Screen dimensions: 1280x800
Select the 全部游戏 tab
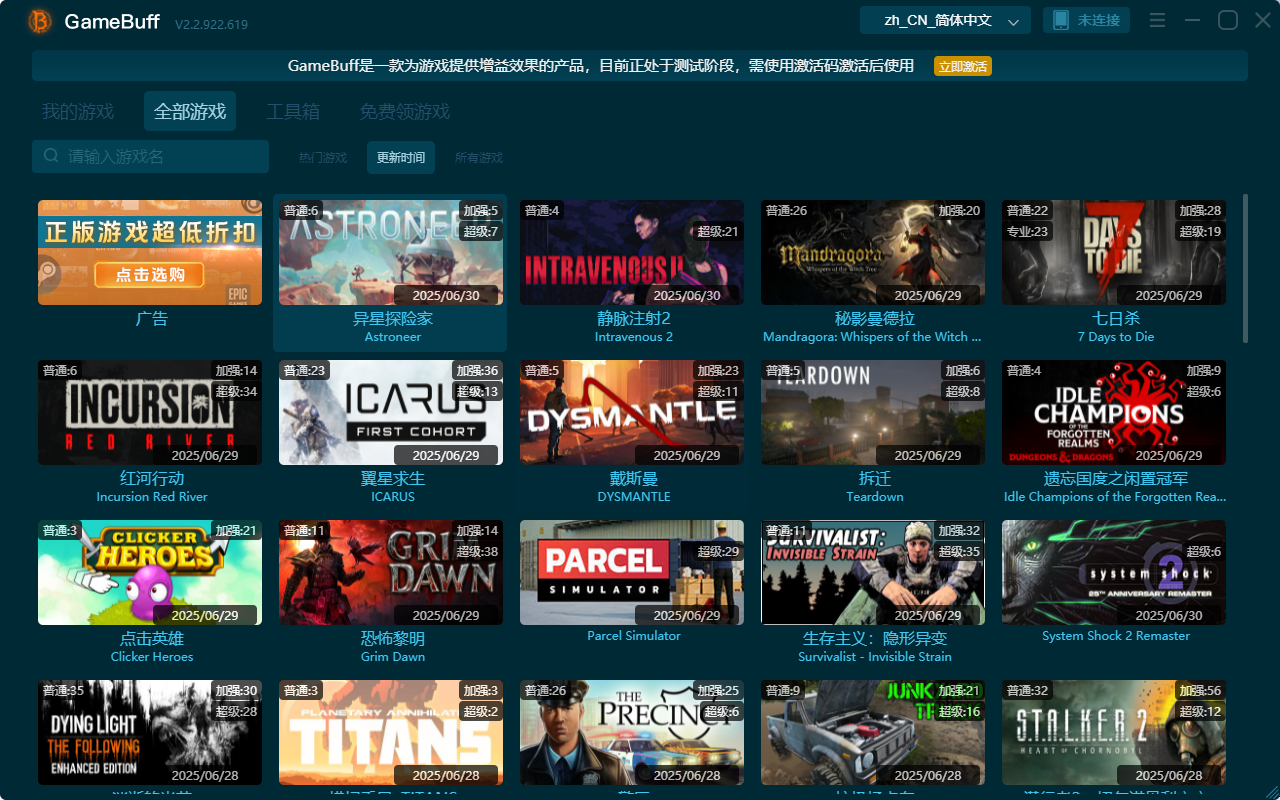coord(190,112)
